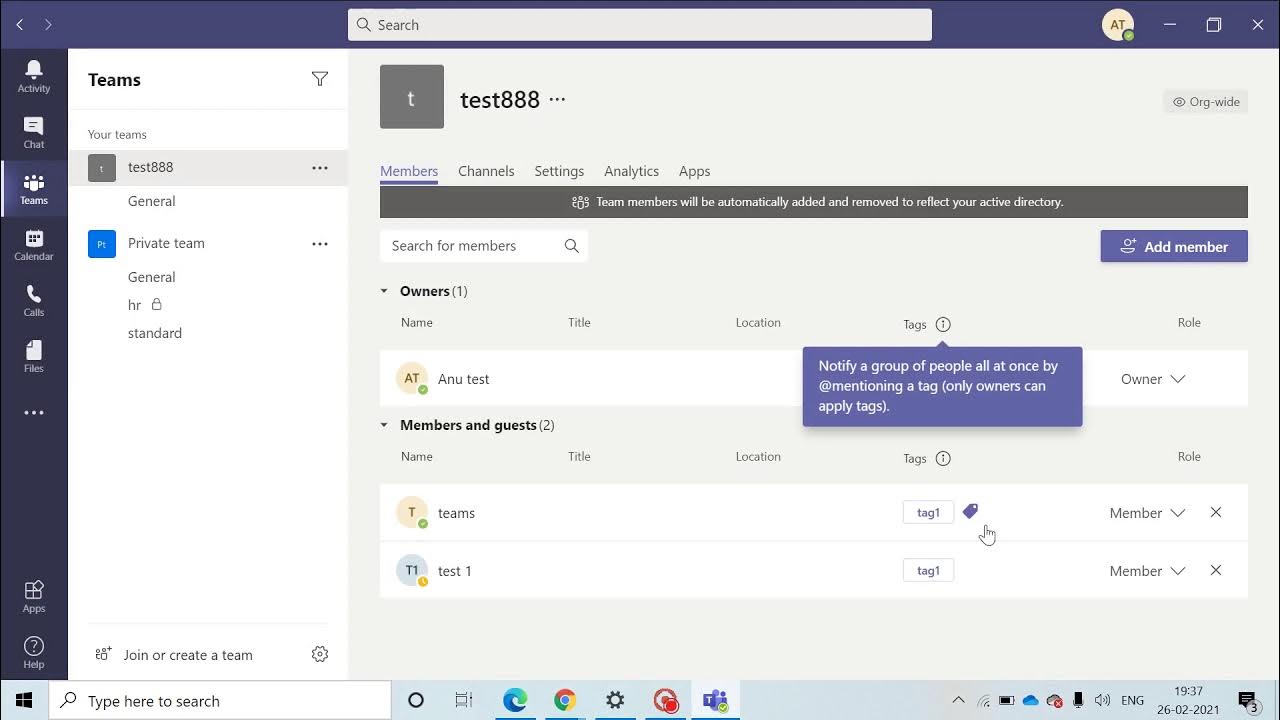1280x720 pixels.
Task: Collapse the Owners section
Action: 384,291
